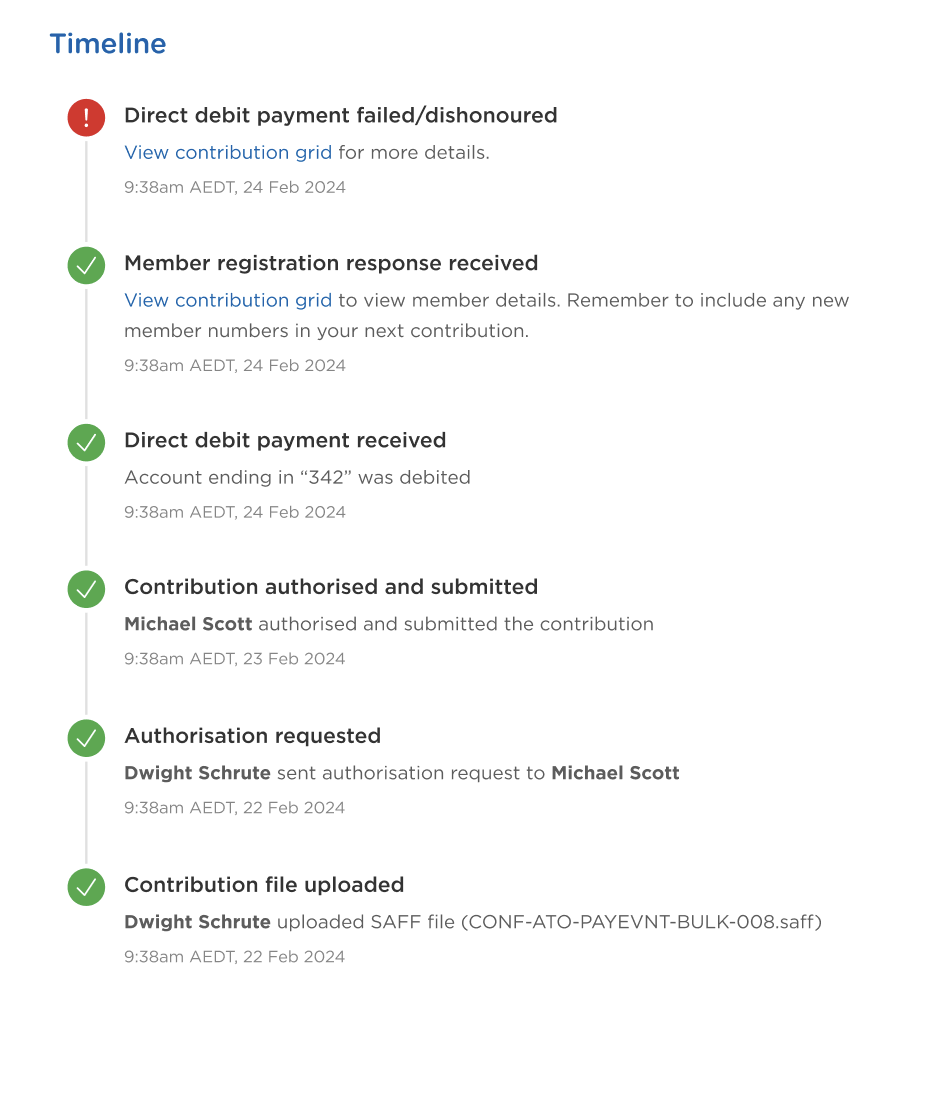Click the 23 Feb 2024 timestamp
The width and height of the screenshot is (930, 1118).
click(235, 659)
